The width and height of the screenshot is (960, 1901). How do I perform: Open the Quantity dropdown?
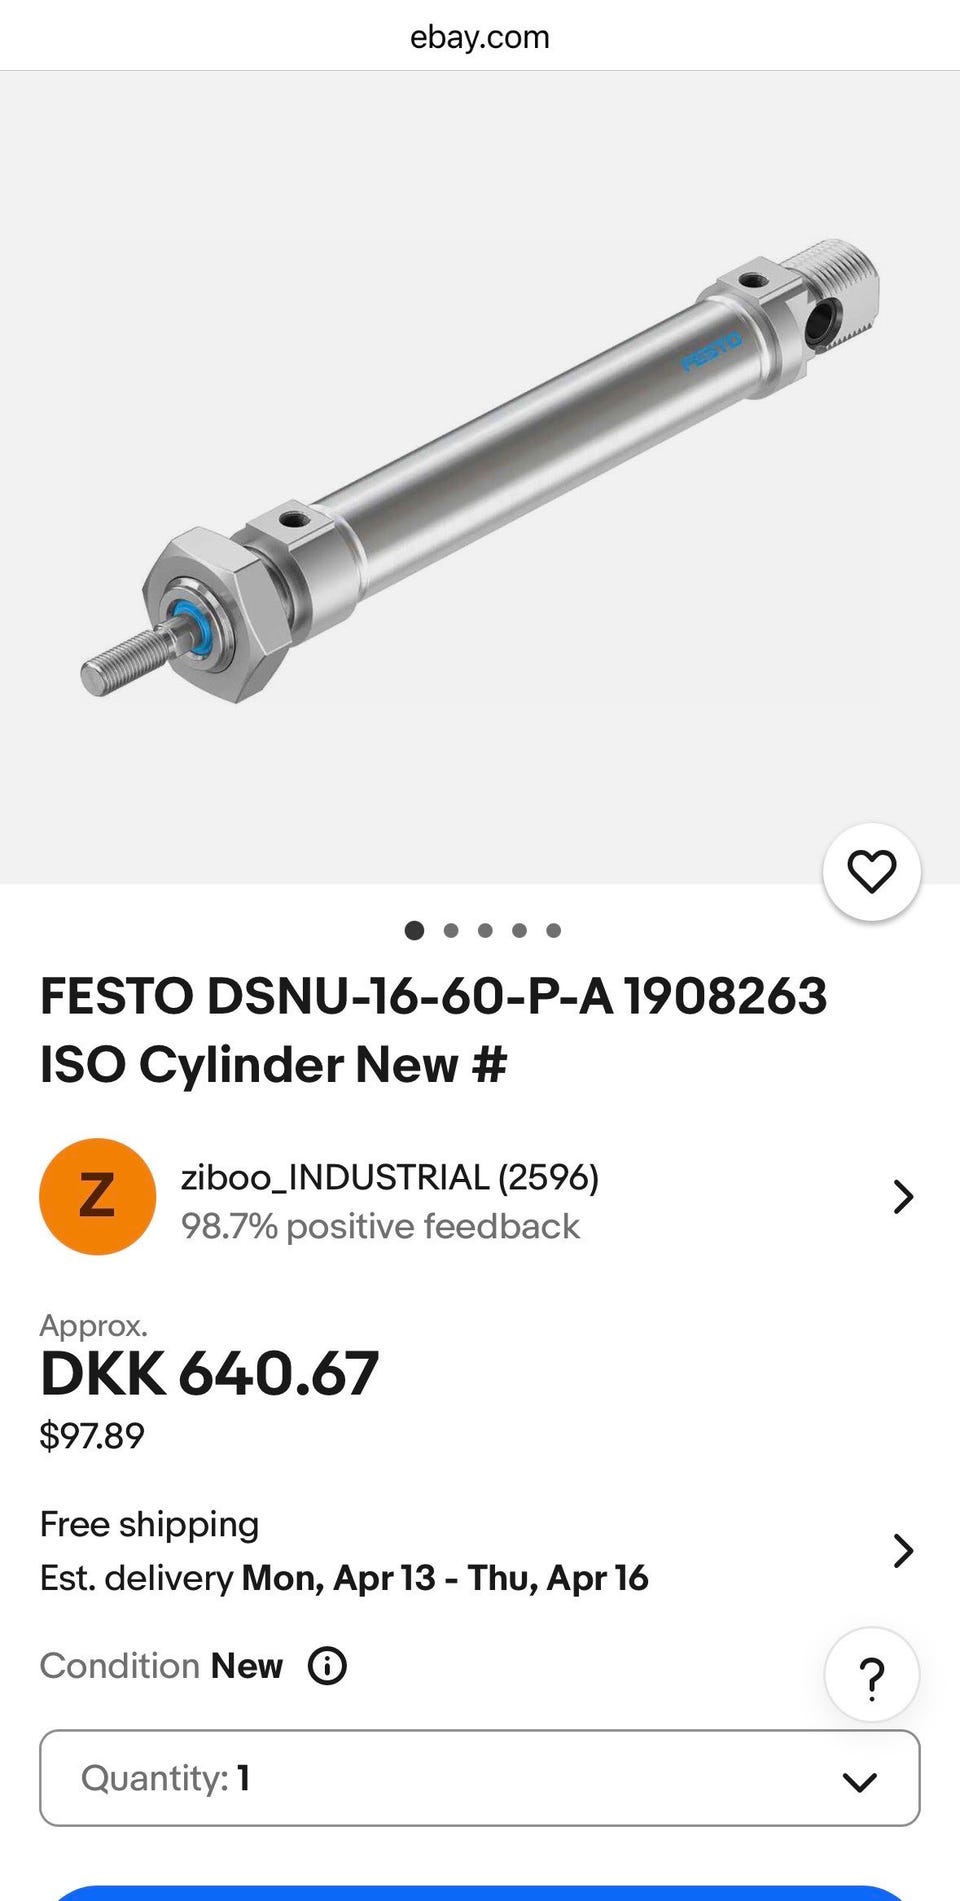480,1778
